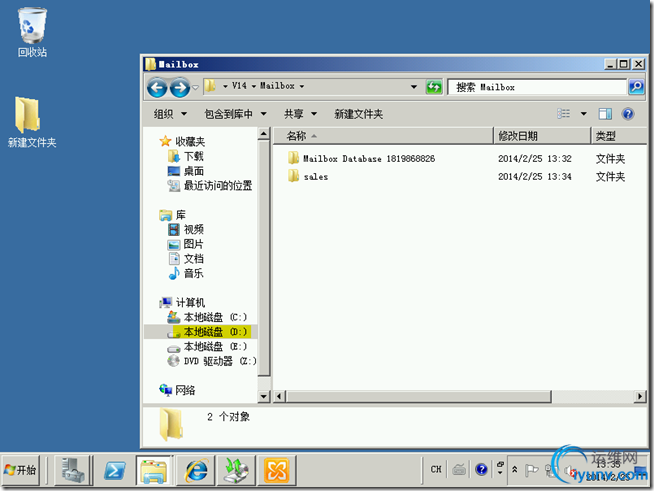Open the 图片 library
Screen dimensions: 654x491
point(186,244)
